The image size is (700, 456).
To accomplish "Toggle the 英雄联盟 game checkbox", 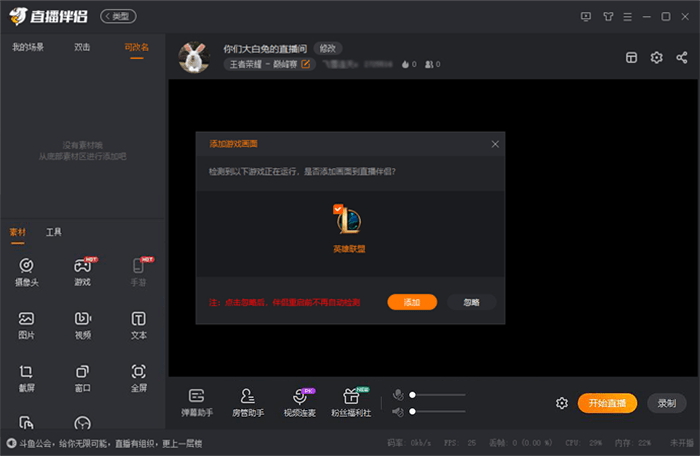I will coord(339,208).
